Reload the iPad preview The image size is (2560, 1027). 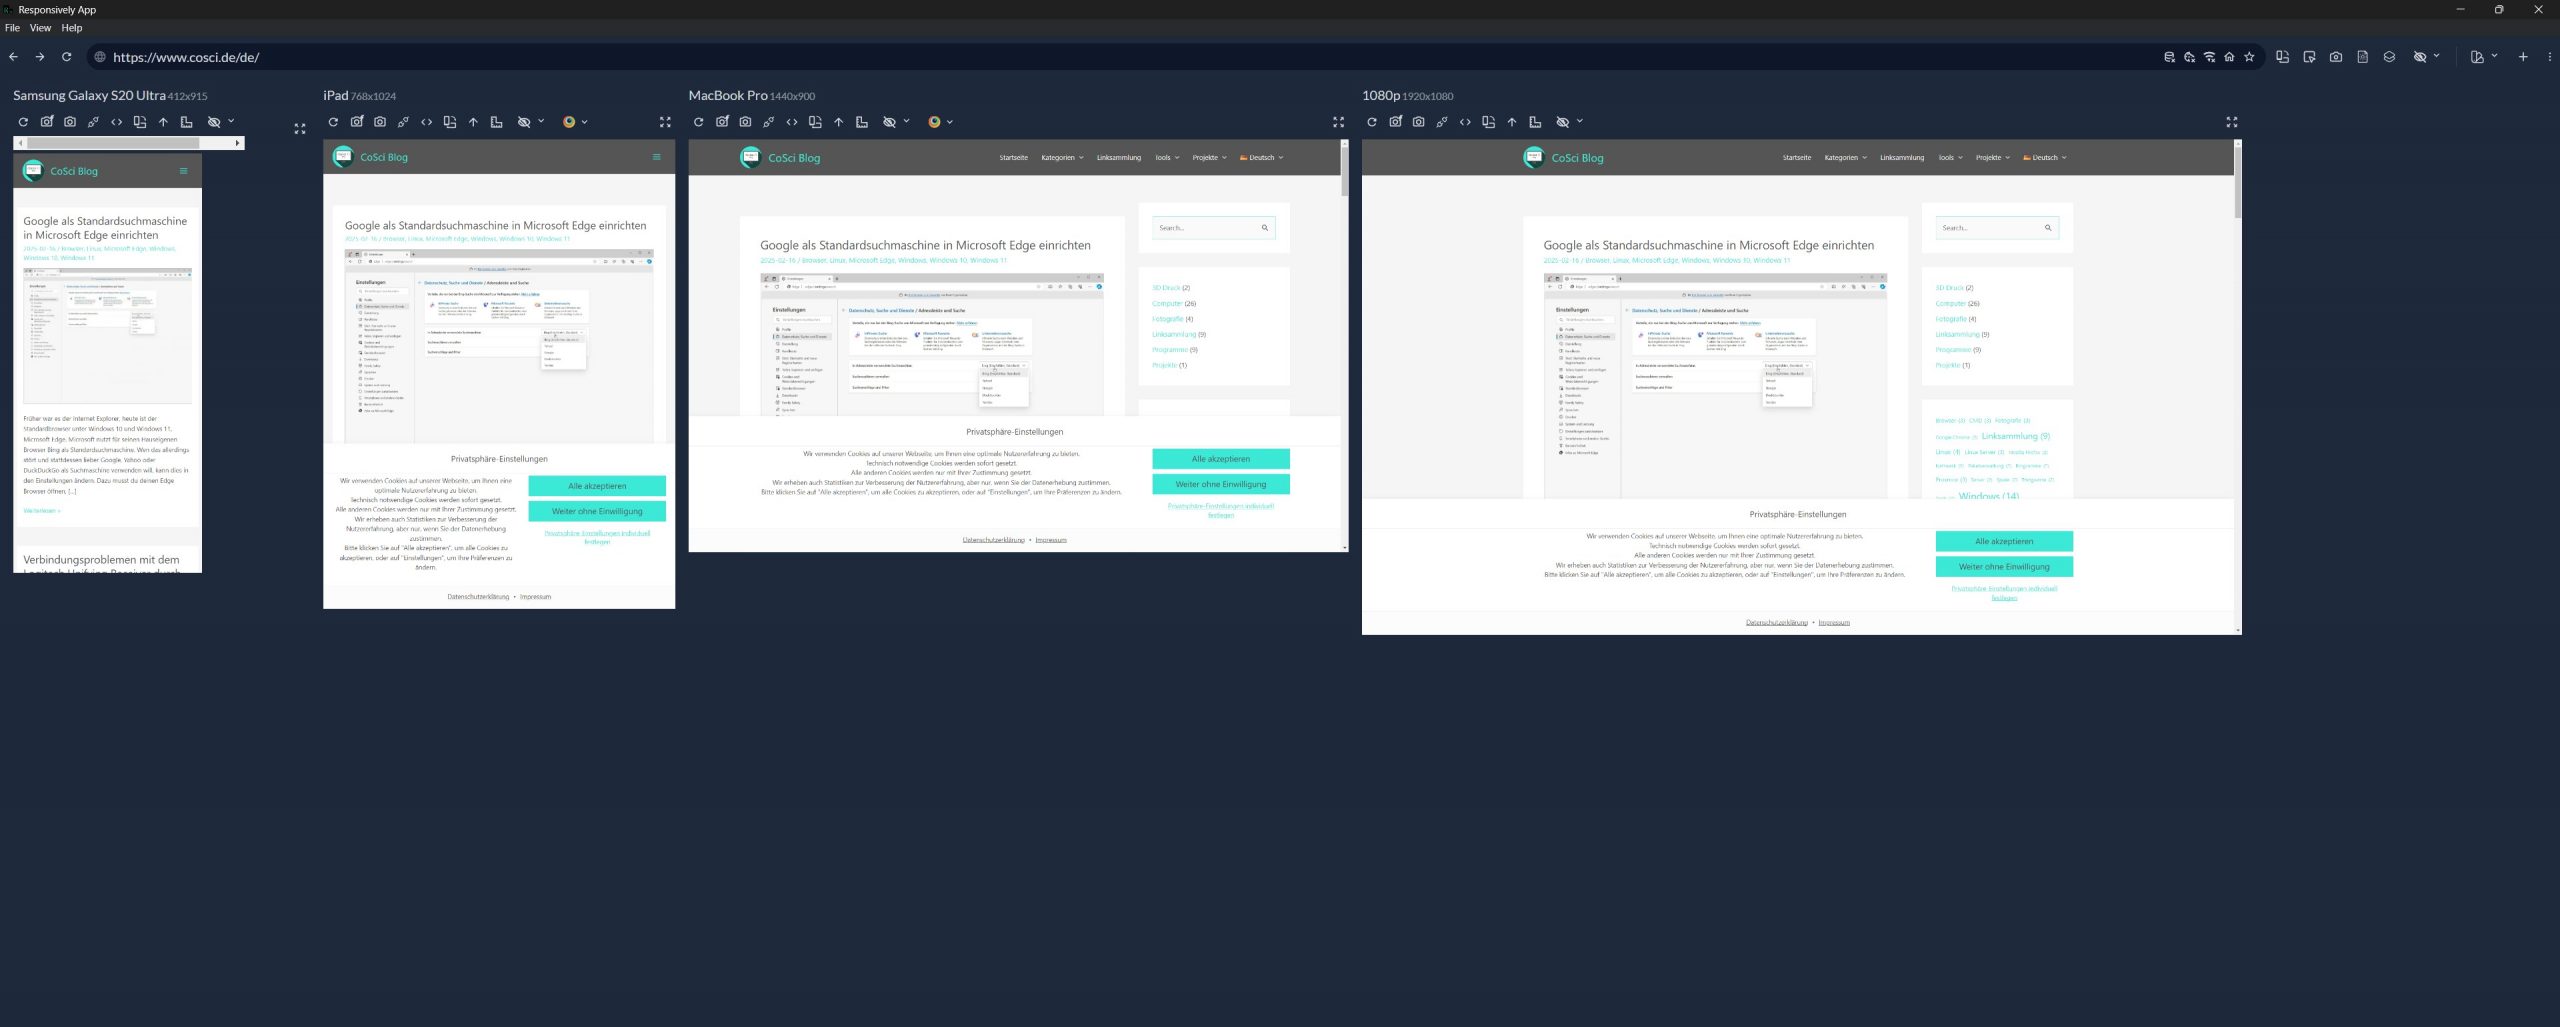pyautogui.click(x=333, y=121)
